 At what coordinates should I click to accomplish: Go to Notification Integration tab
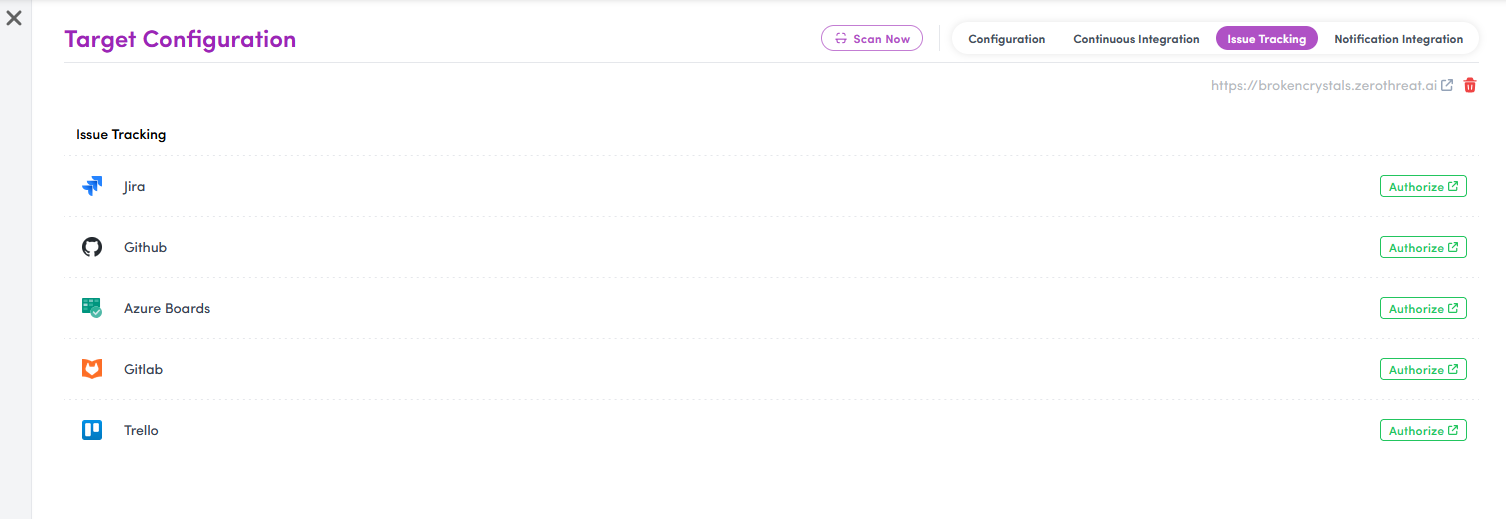(x=1398, y=39)
